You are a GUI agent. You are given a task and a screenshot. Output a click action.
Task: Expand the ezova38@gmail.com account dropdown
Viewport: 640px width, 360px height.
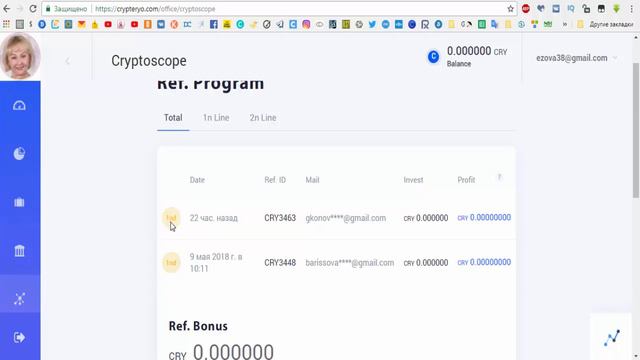pyautogui.click(x=576, y=58)
